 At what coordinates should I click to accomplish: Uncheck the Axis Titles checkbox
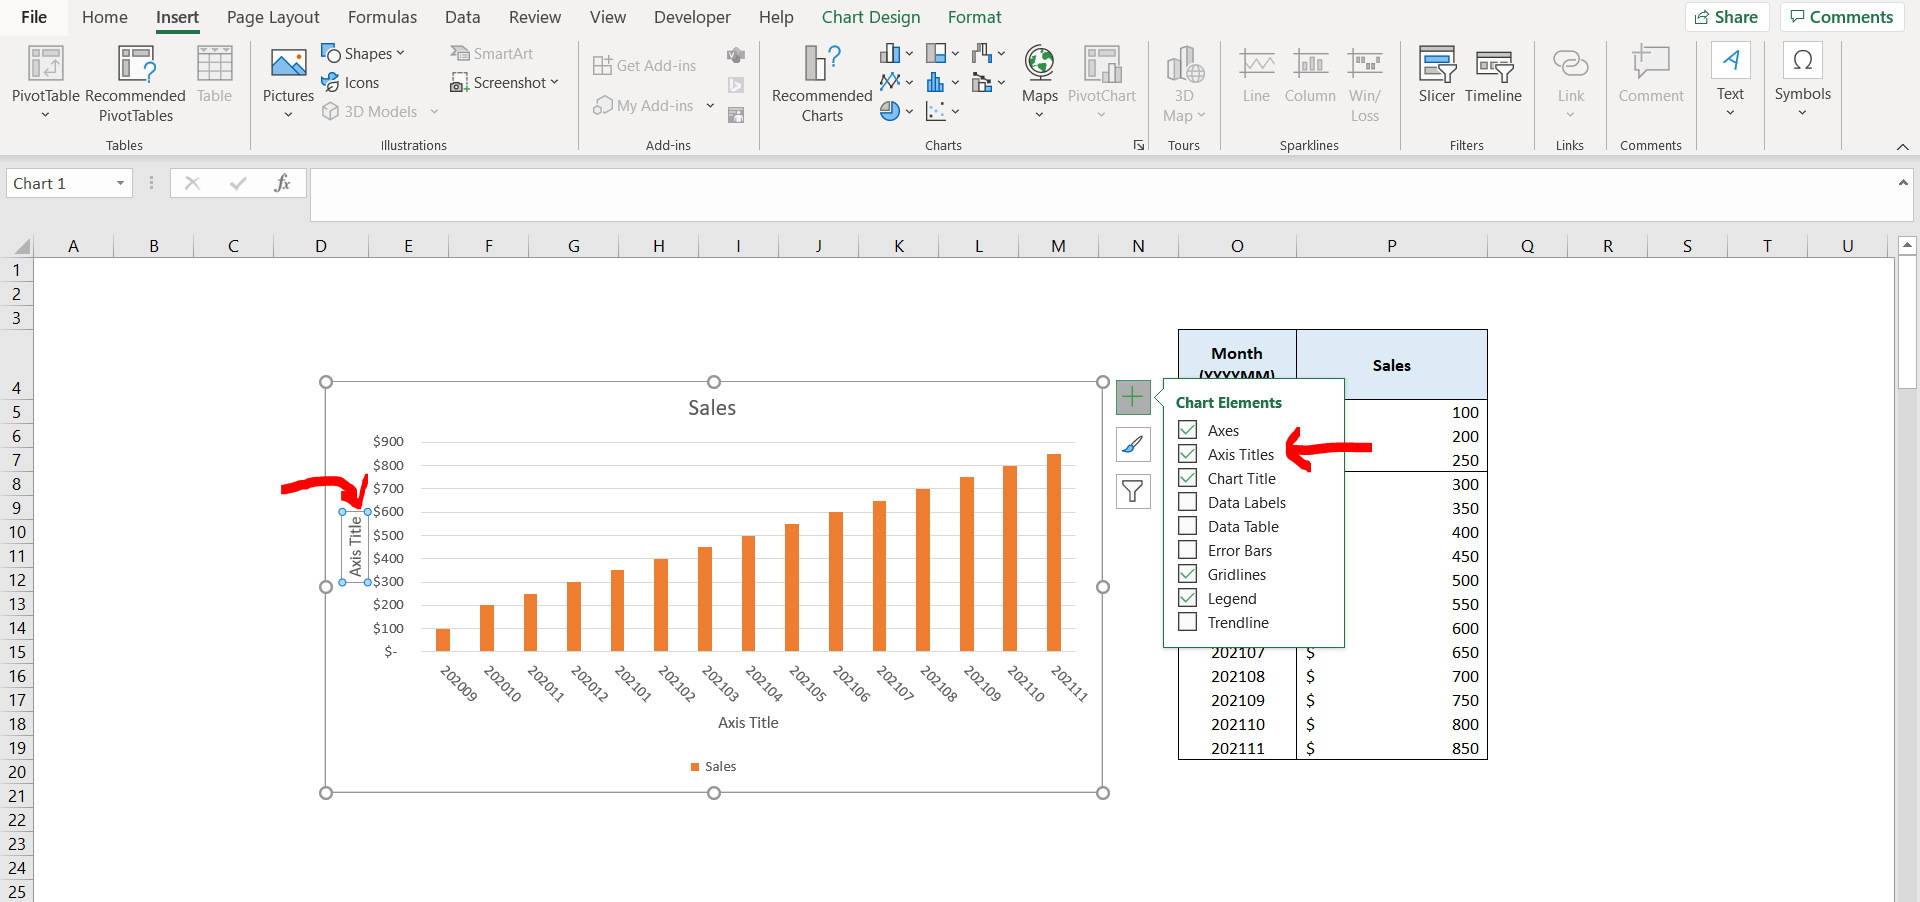coord(1188,454)
